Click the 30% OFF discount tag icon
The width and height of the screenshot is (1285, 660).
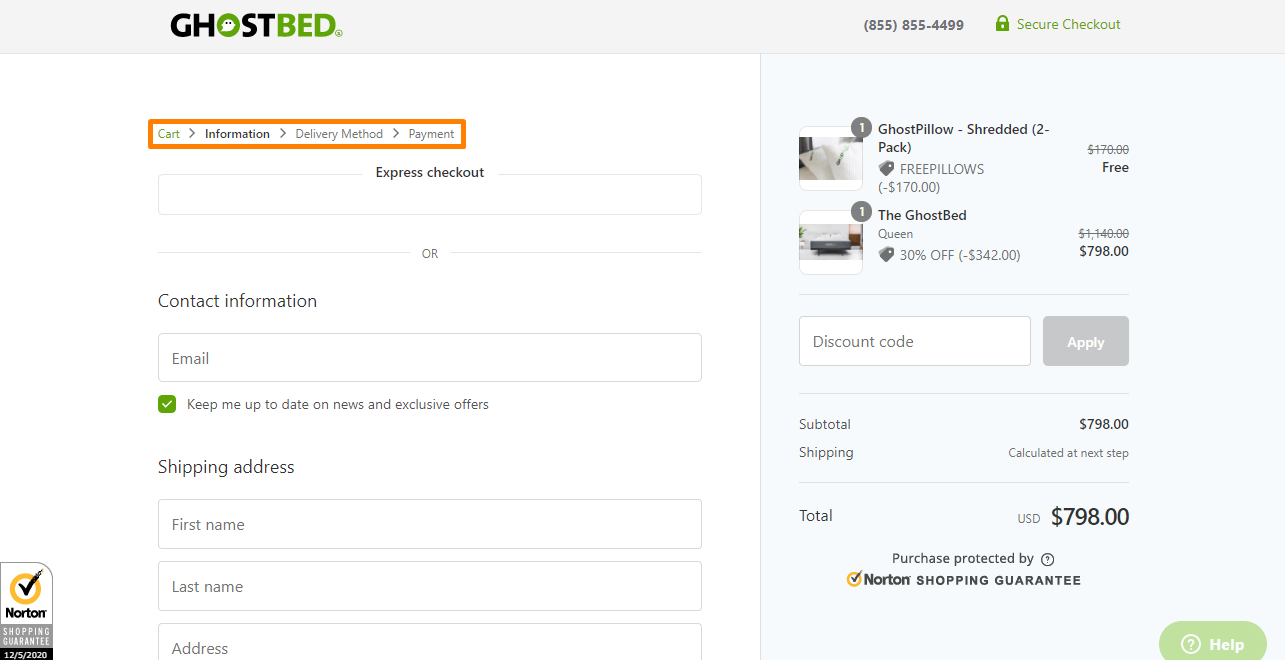click(x=886, y=255)
